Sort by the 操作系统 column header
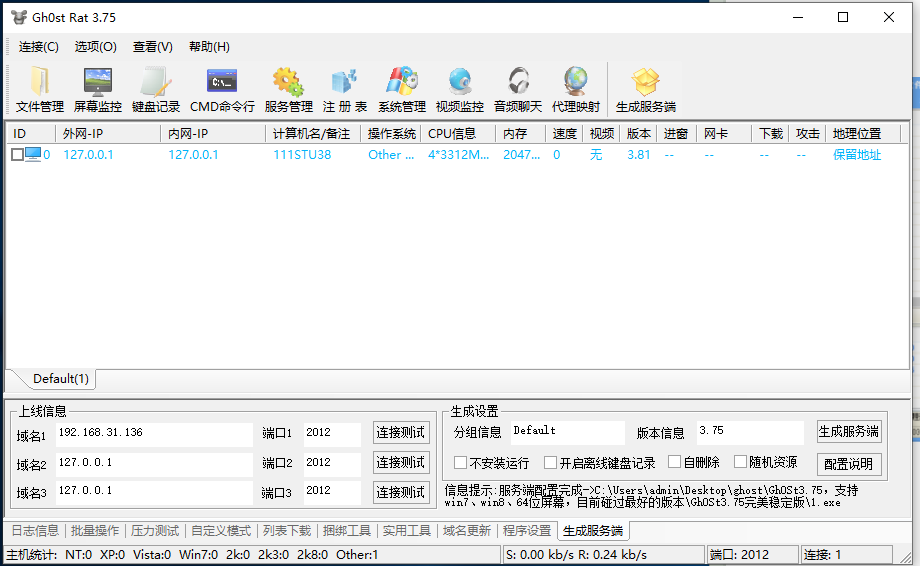Image resolution: width=920 pixels, height=566 pixels. tap(391, 134)
